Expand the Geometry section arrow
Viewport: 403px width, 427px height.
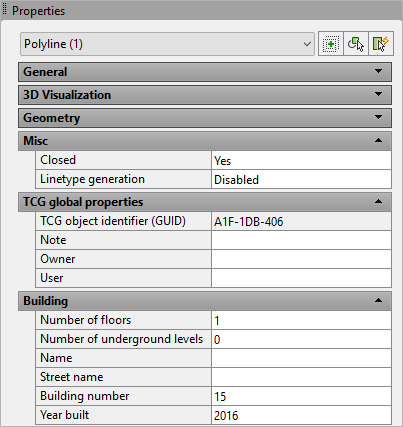pos(378,117)
